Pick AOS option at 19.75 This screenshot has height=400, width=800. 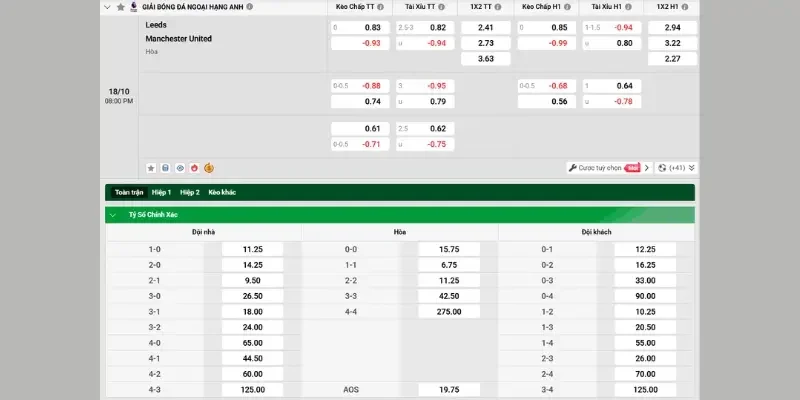[x=449, y=390]
